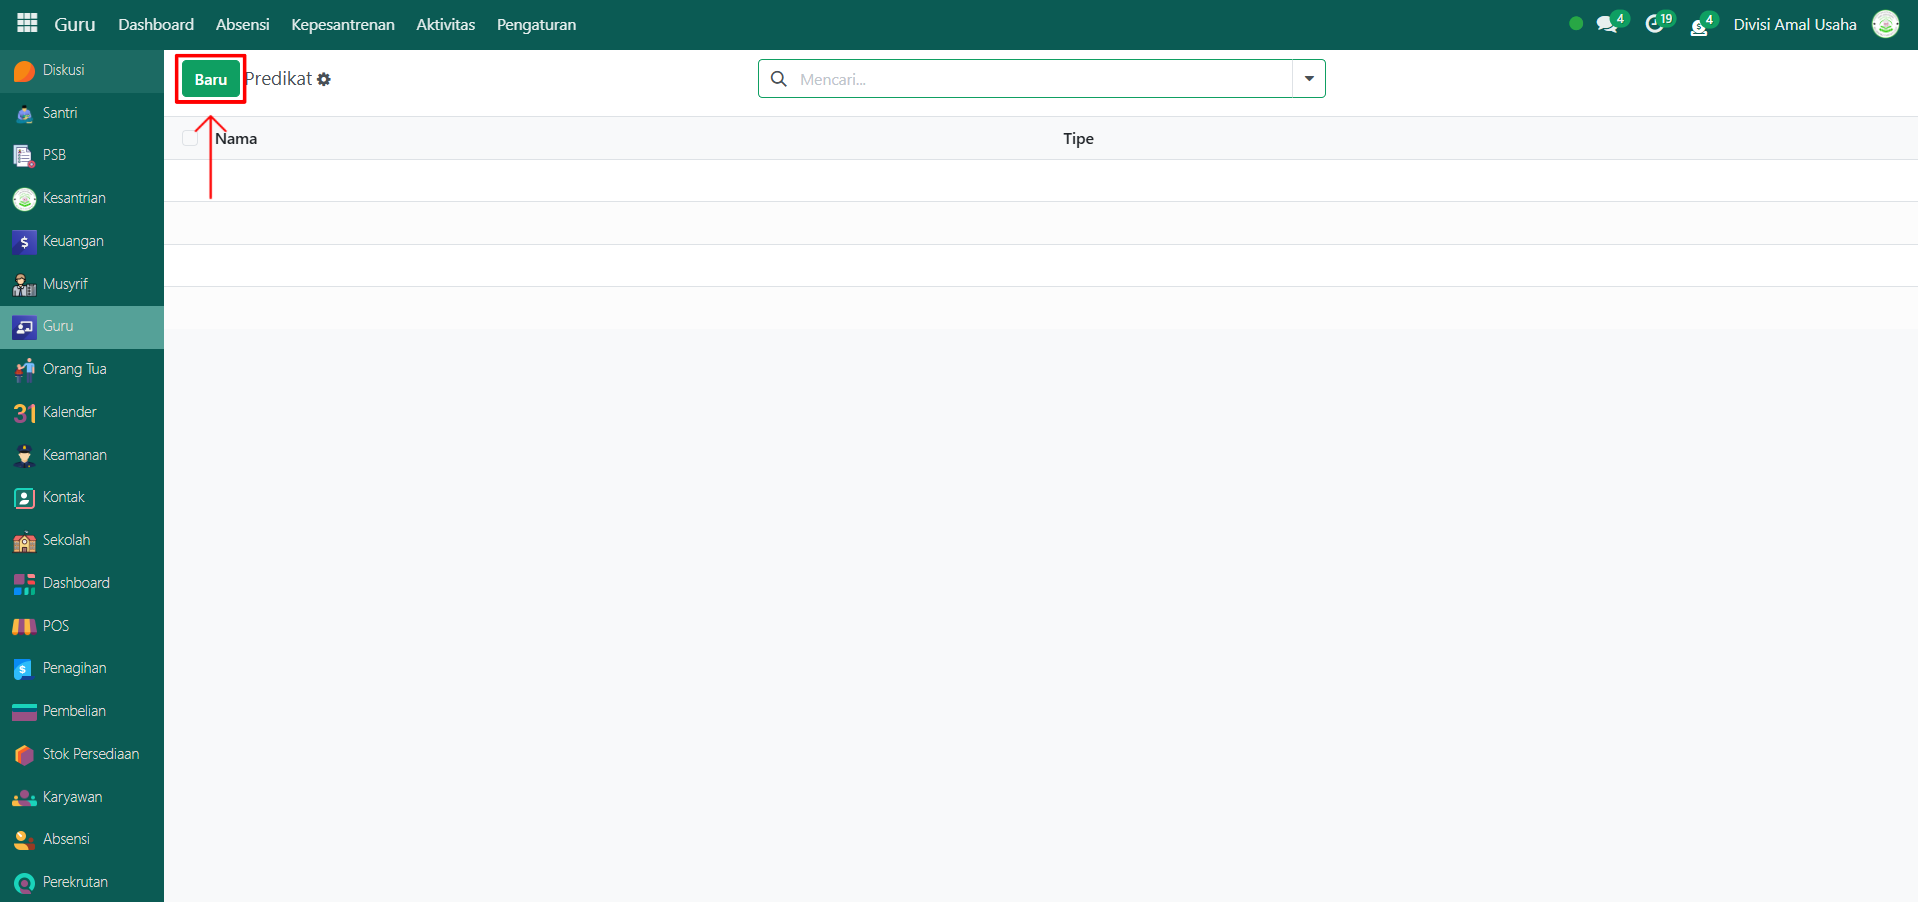
Task: Open the Absensi top menu
Action: 242,24
